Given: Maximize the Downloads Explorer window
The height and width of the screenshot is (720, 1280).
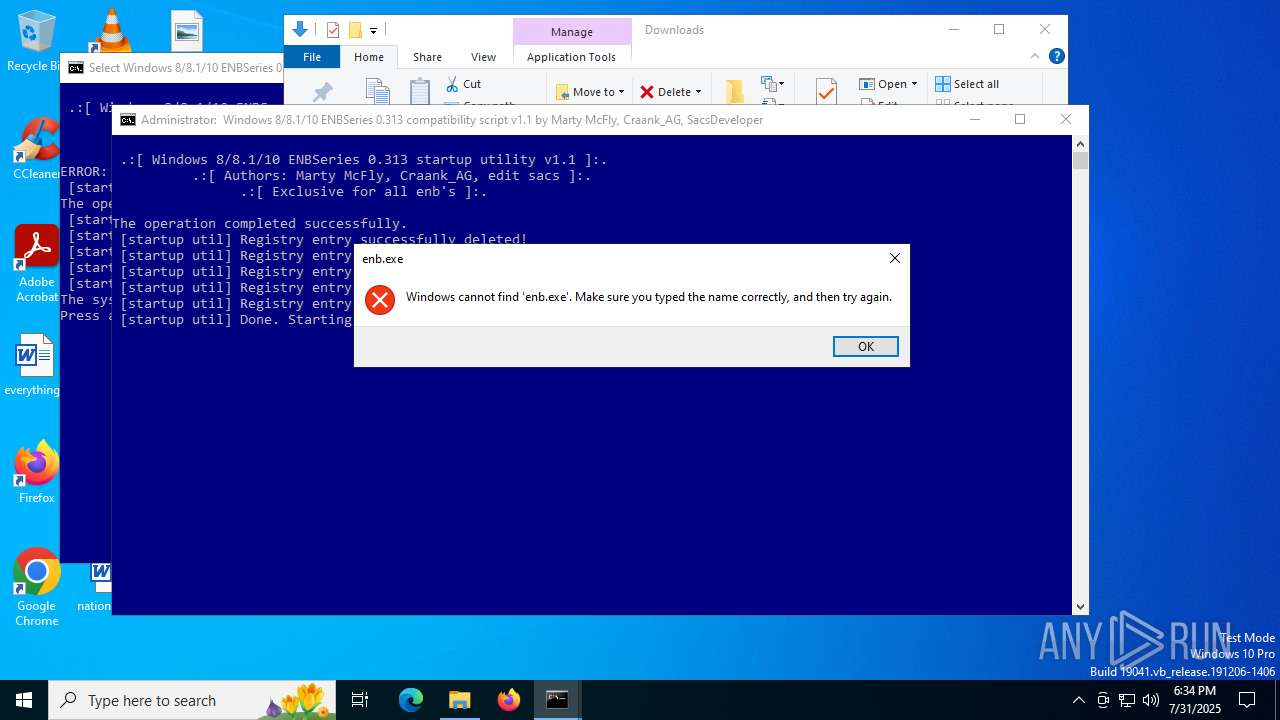Looking at the screenshot, I should (x=999, y=30).
